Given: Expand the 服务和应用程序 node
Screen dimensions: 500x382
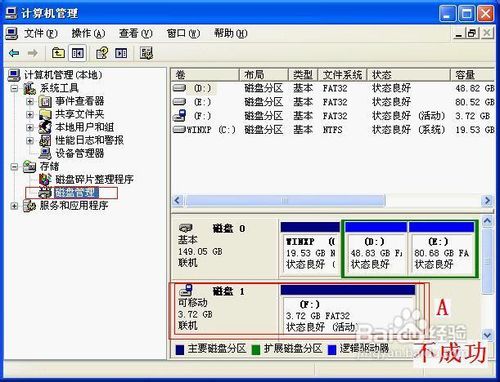Looking at the screenshot, I should click(x=14, y=206).
